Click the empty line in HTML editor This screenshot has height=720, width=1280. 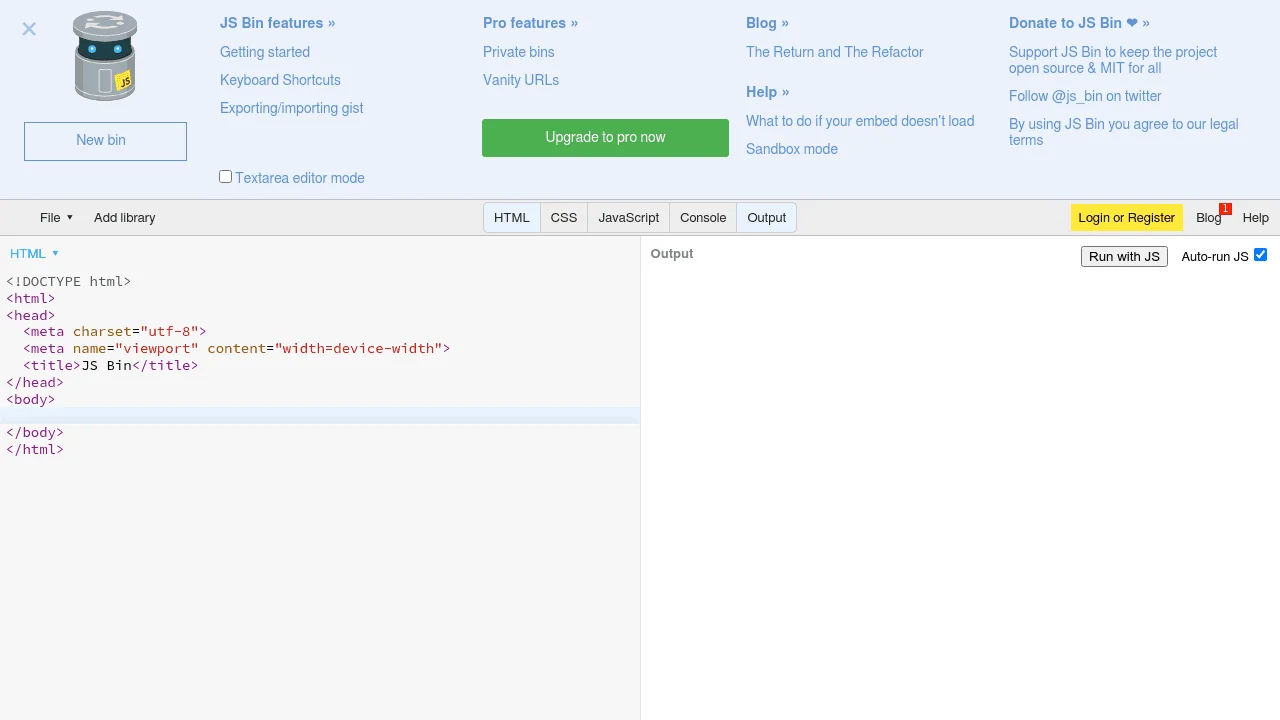point(320,416)
